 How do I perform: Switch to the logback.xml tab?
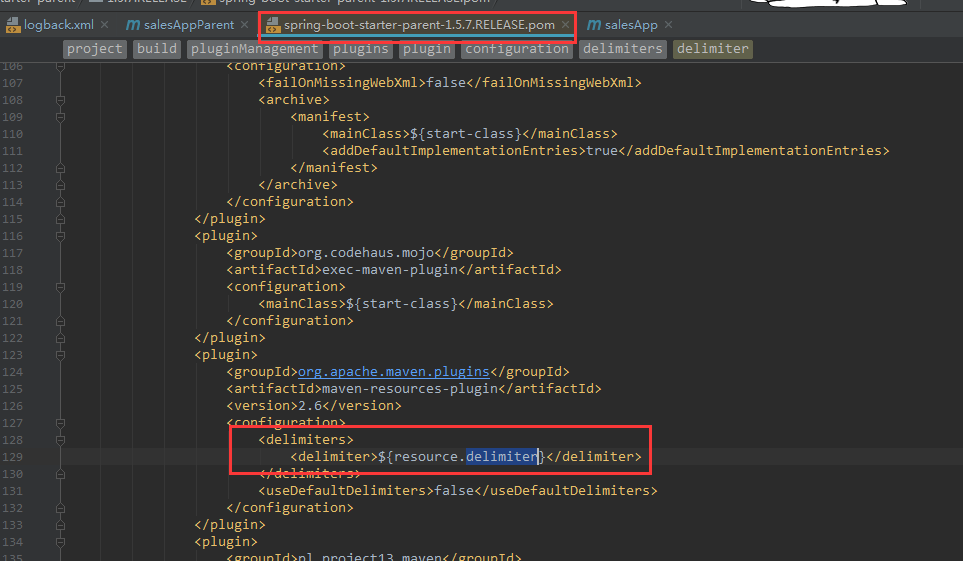pos(58,25)
